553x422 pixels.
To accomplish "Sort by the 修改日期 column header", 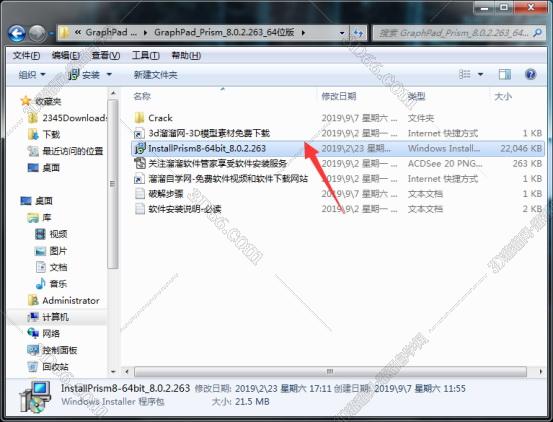I will click(x=339, y=96).
